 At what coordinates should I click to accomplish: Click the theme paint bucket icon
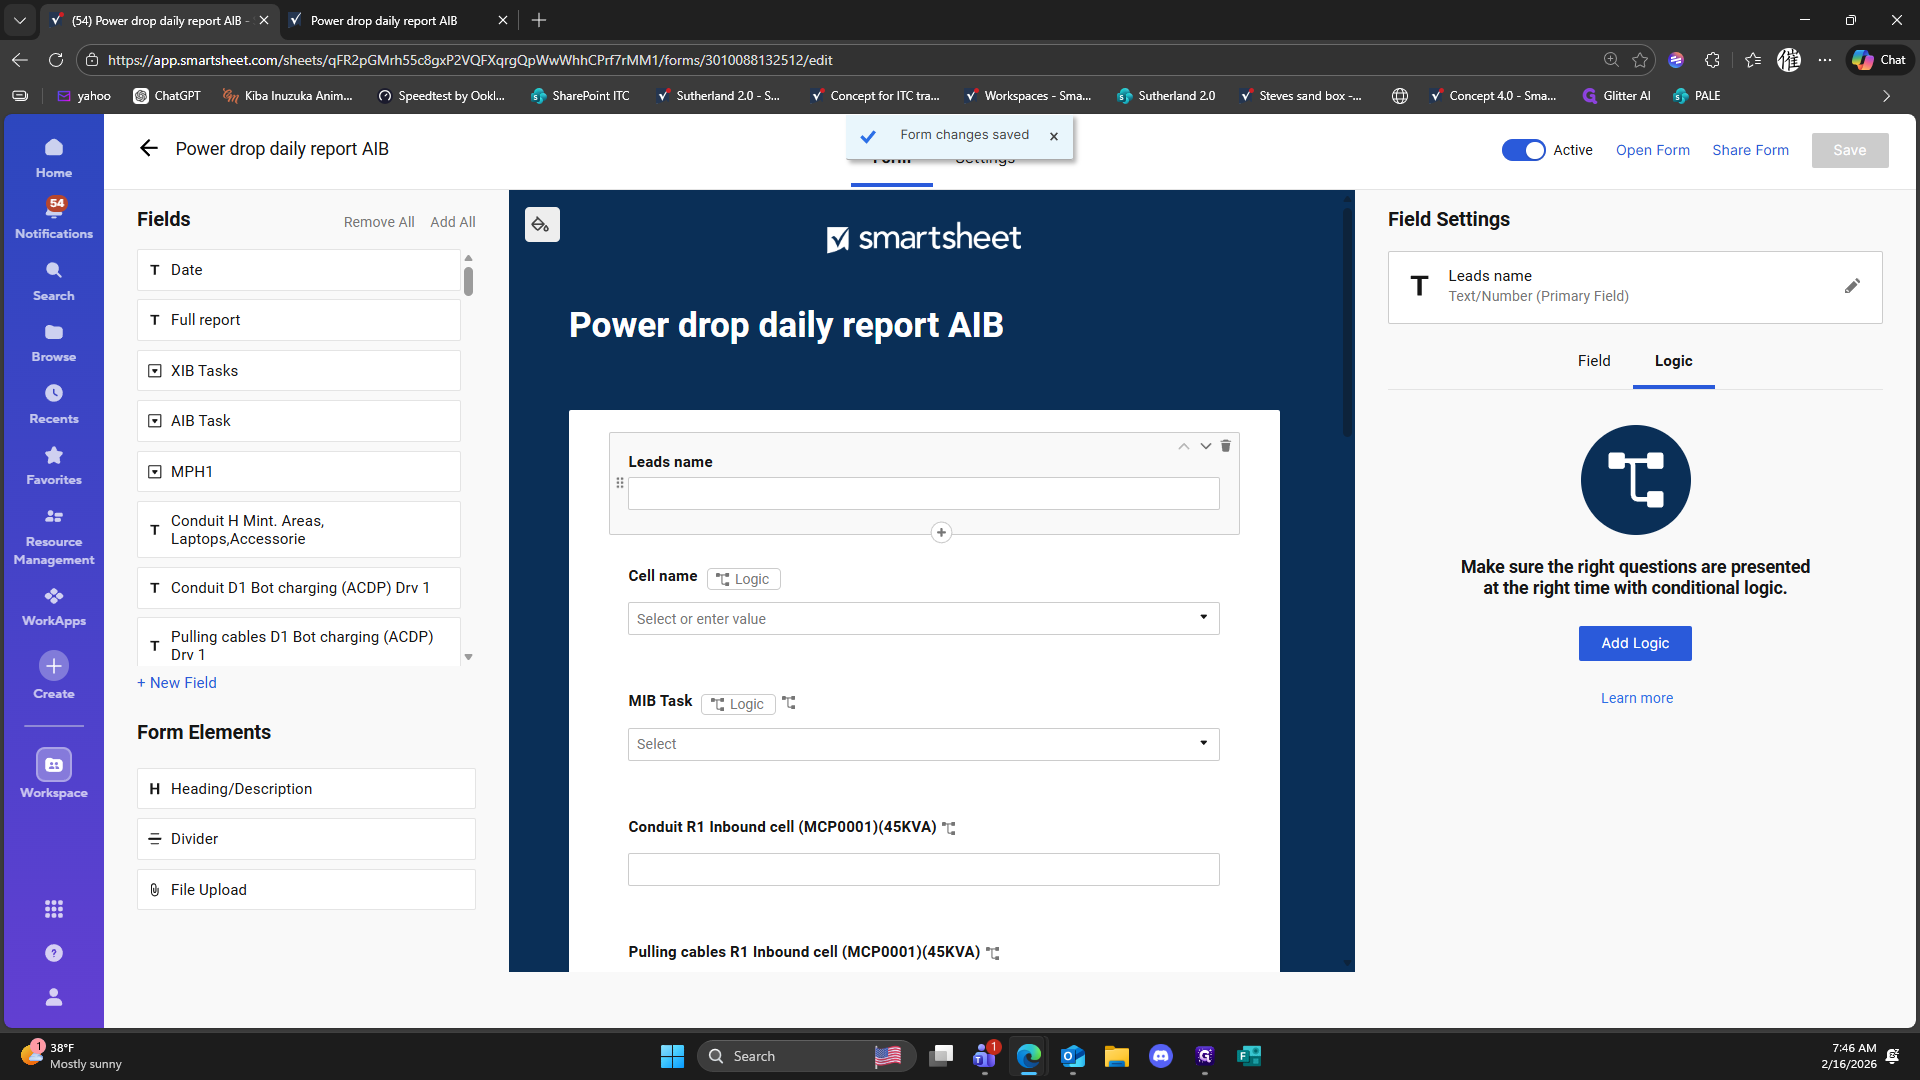541,225
